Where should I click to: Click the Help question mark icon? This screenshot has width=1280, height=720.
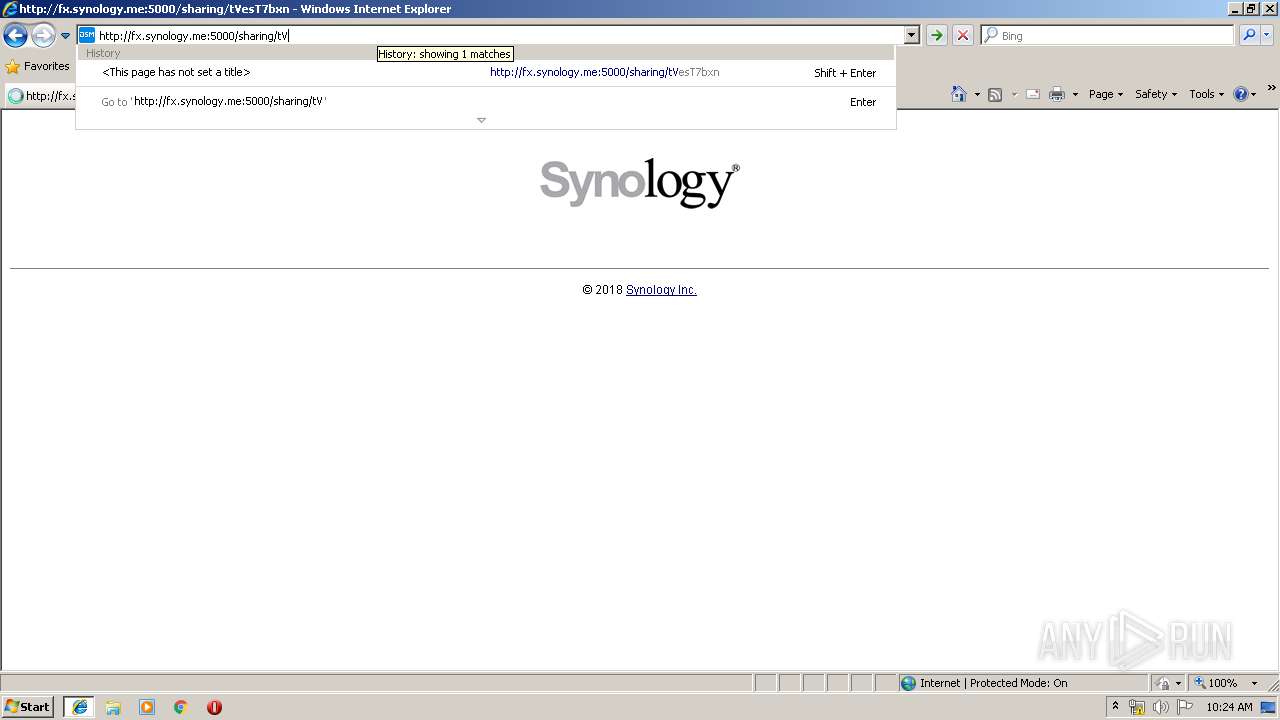1241,94
